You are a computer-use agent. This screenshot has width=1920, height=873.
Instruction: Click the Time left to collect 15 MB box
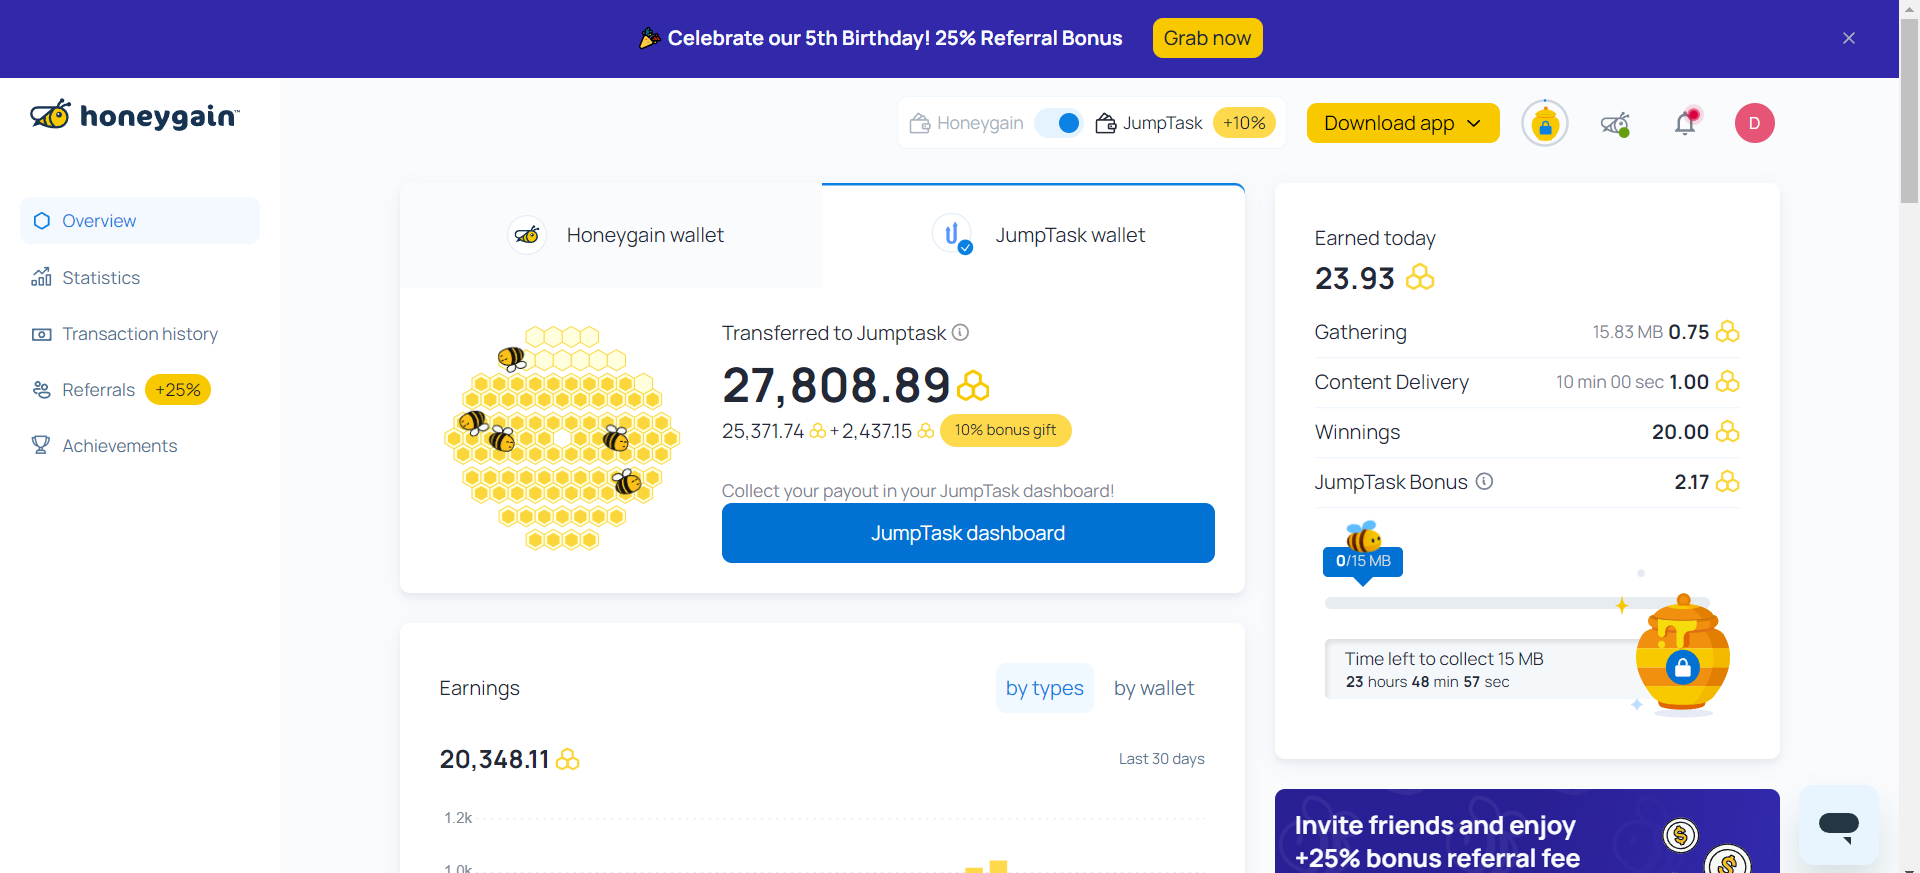[1482, 669]
